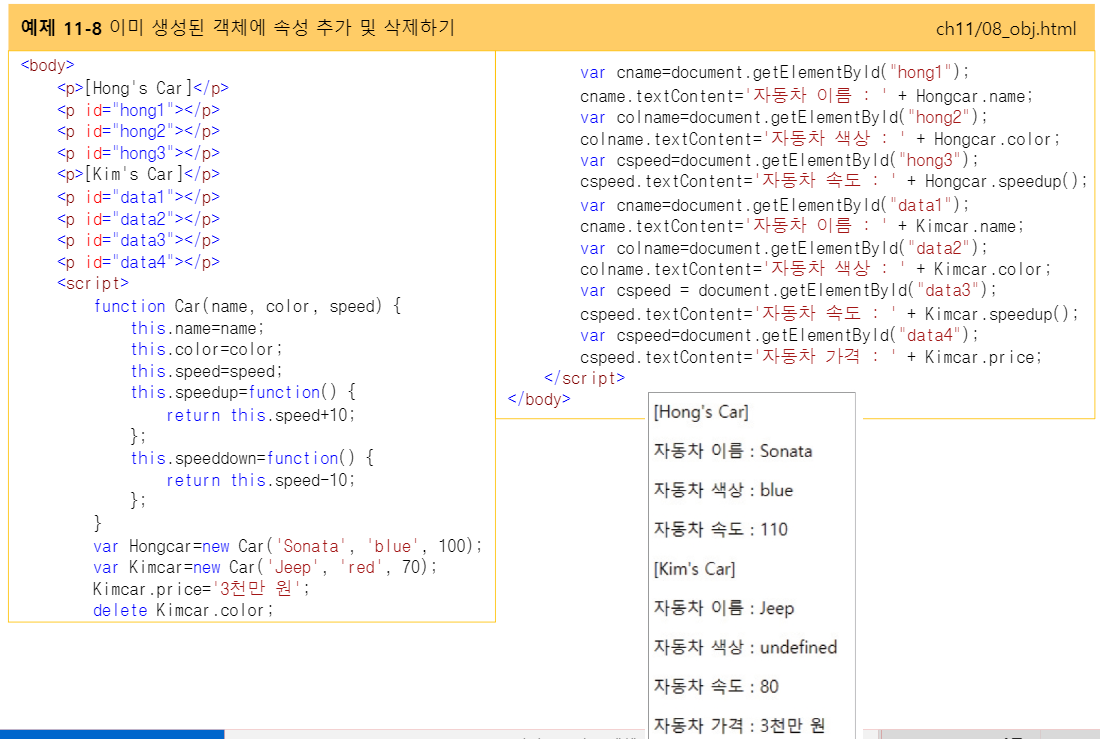Click the line containing getElementById("data3")
This screenshot has height=739, width=1100.
788,290
